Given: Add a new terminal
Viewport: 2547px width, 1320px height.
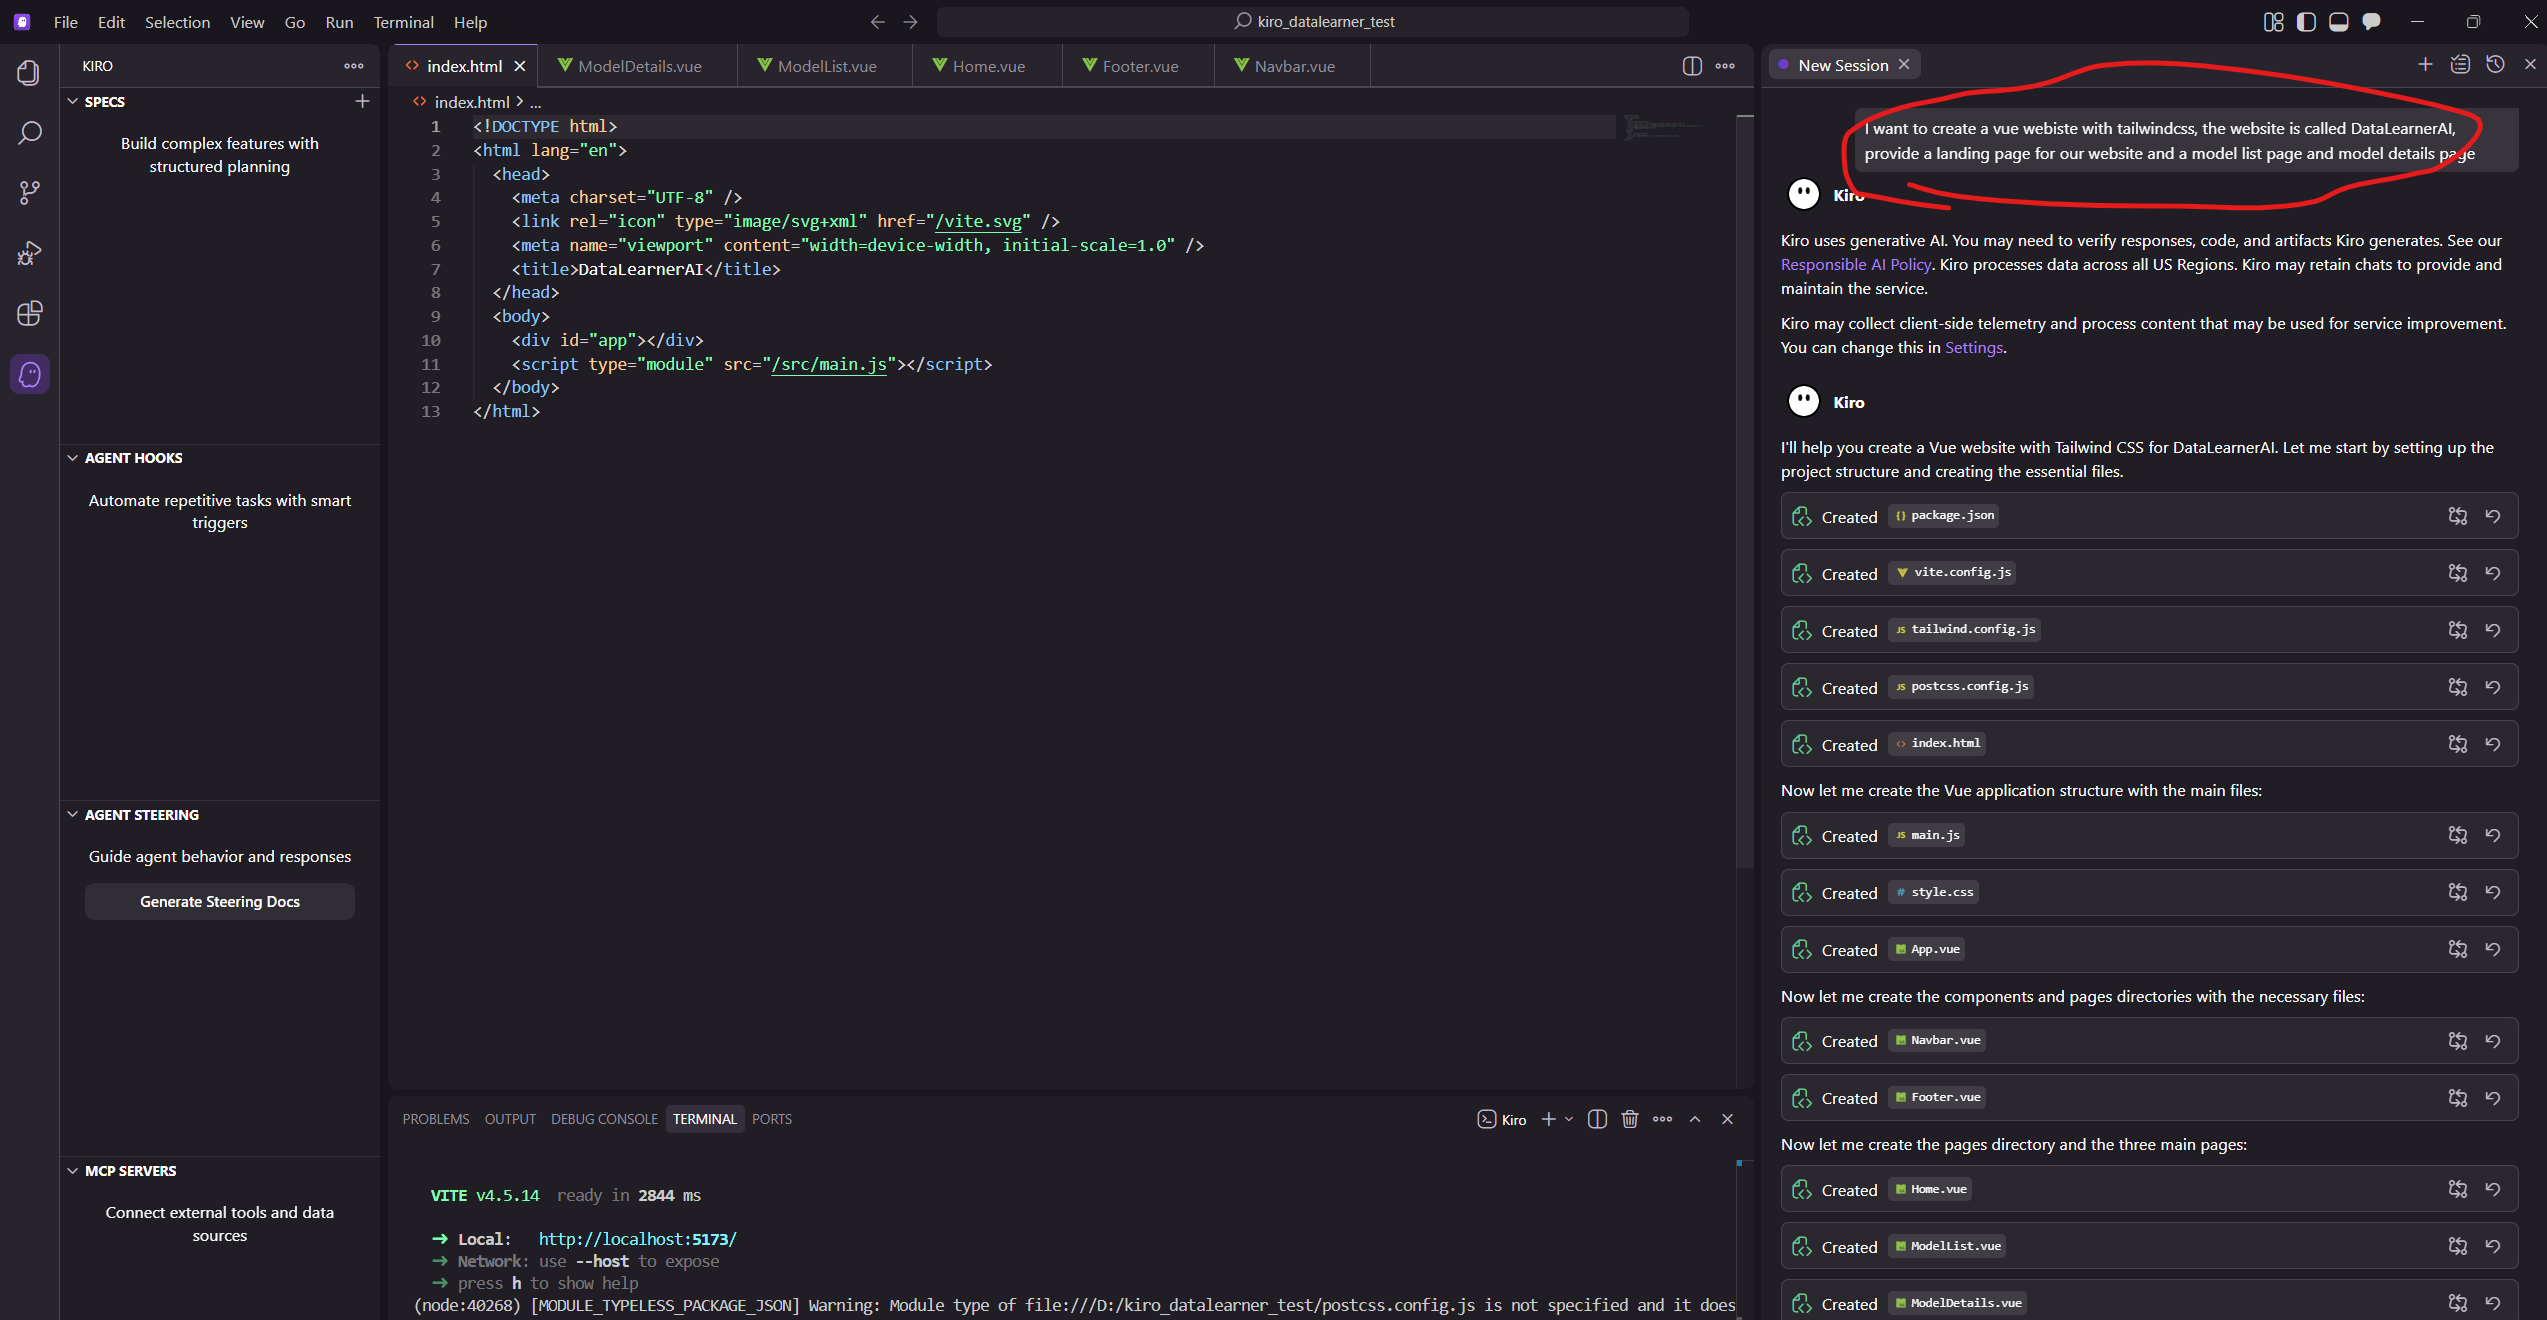Looking at the screenshot, I should (1548, 1119).
